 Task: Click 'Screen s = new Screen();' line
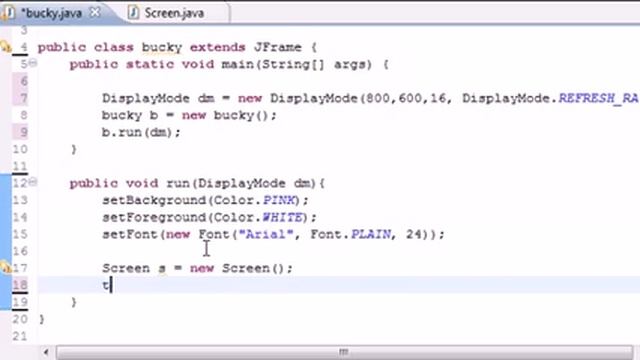pyautogui.click(x=198, y=268)
